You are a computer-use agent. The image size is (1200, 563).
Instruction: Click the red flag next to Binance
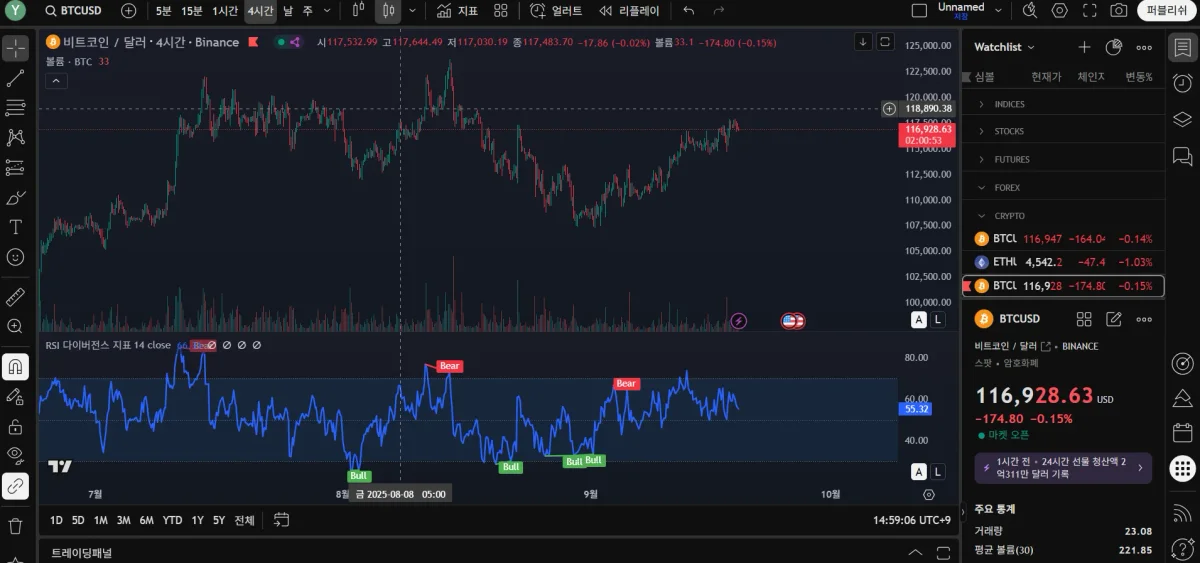tap(253, 42)
